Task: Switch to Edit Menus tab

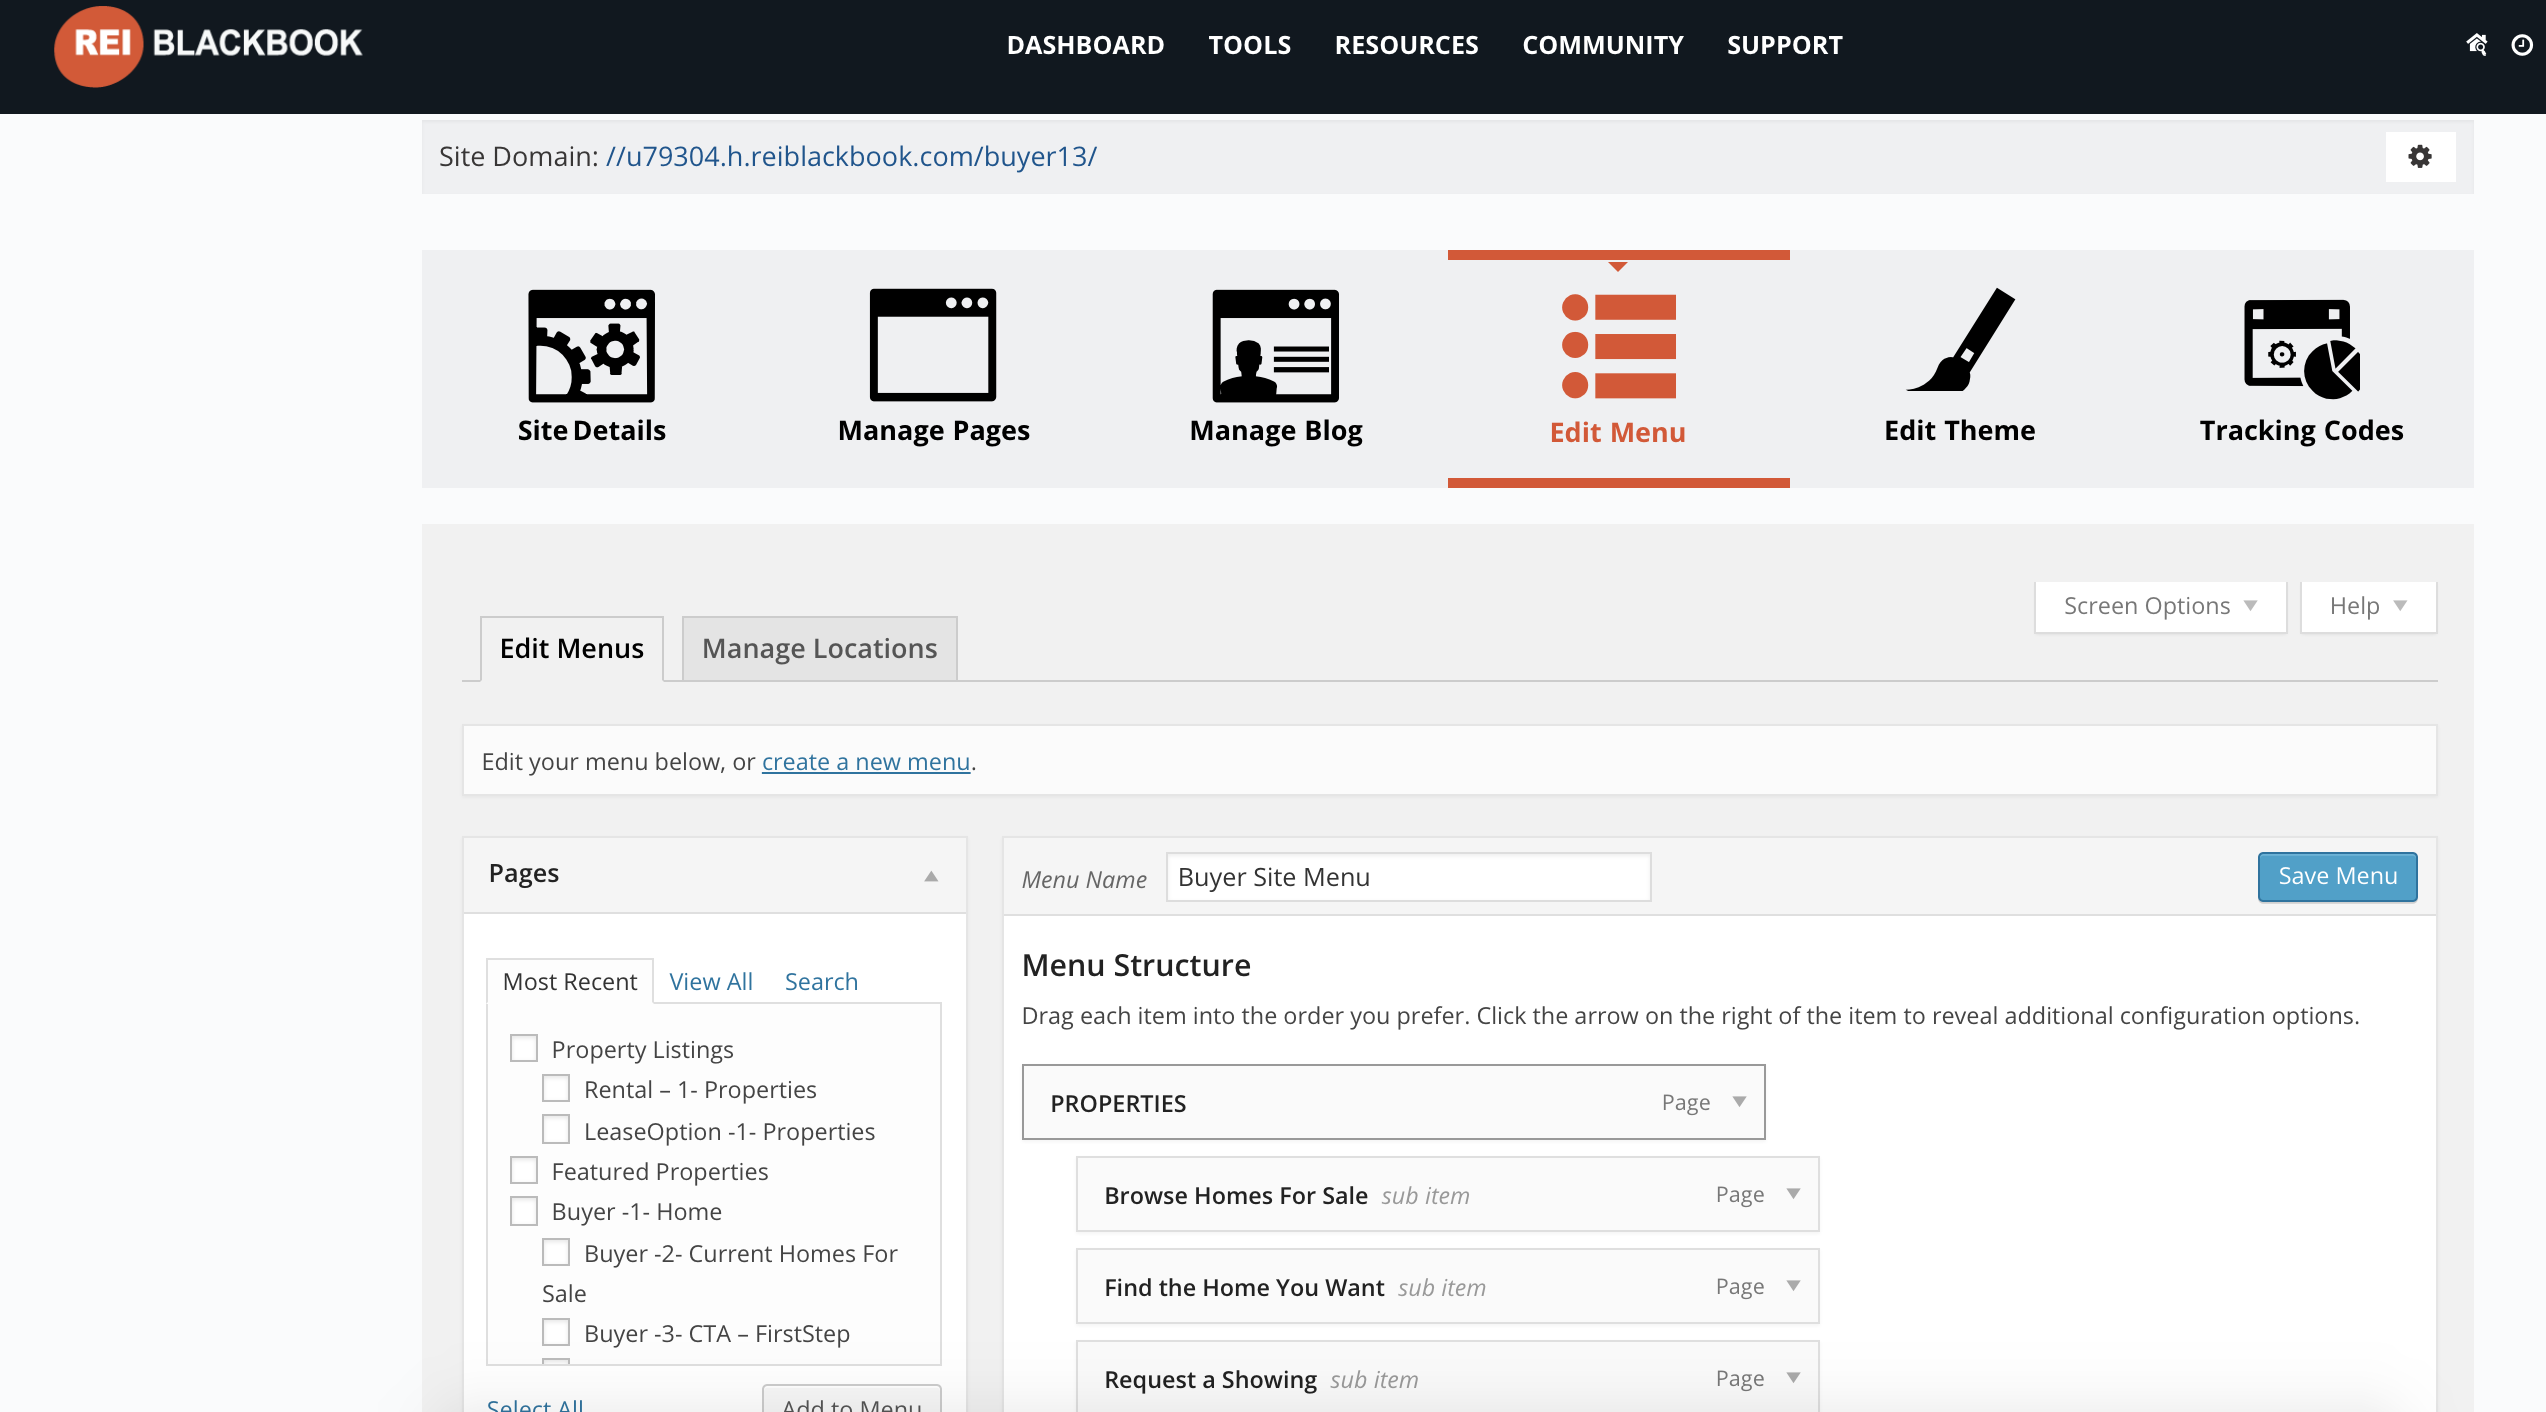Action: 572,648
